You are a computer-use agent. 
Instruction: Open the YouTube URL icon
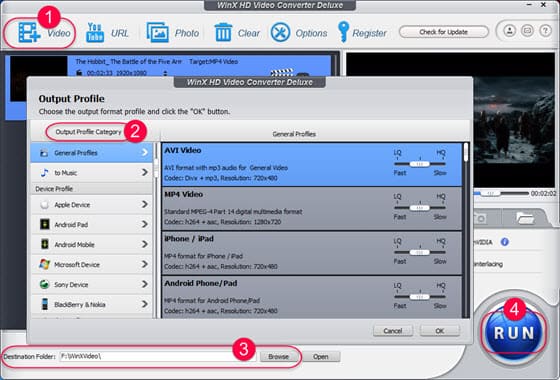pyautogui.click(x=95, y=32)
